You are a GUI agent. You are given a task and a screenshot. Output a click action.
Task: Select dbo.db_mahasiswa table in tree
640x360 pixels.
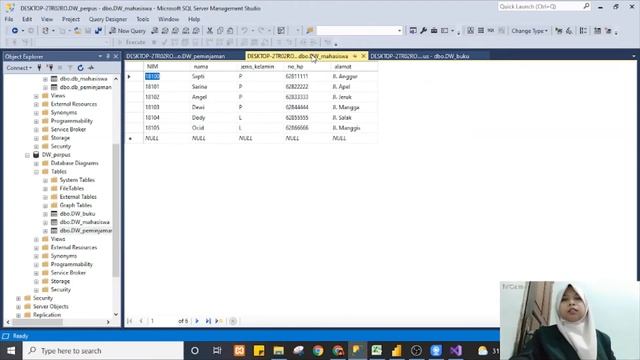(x=83, y=79)
